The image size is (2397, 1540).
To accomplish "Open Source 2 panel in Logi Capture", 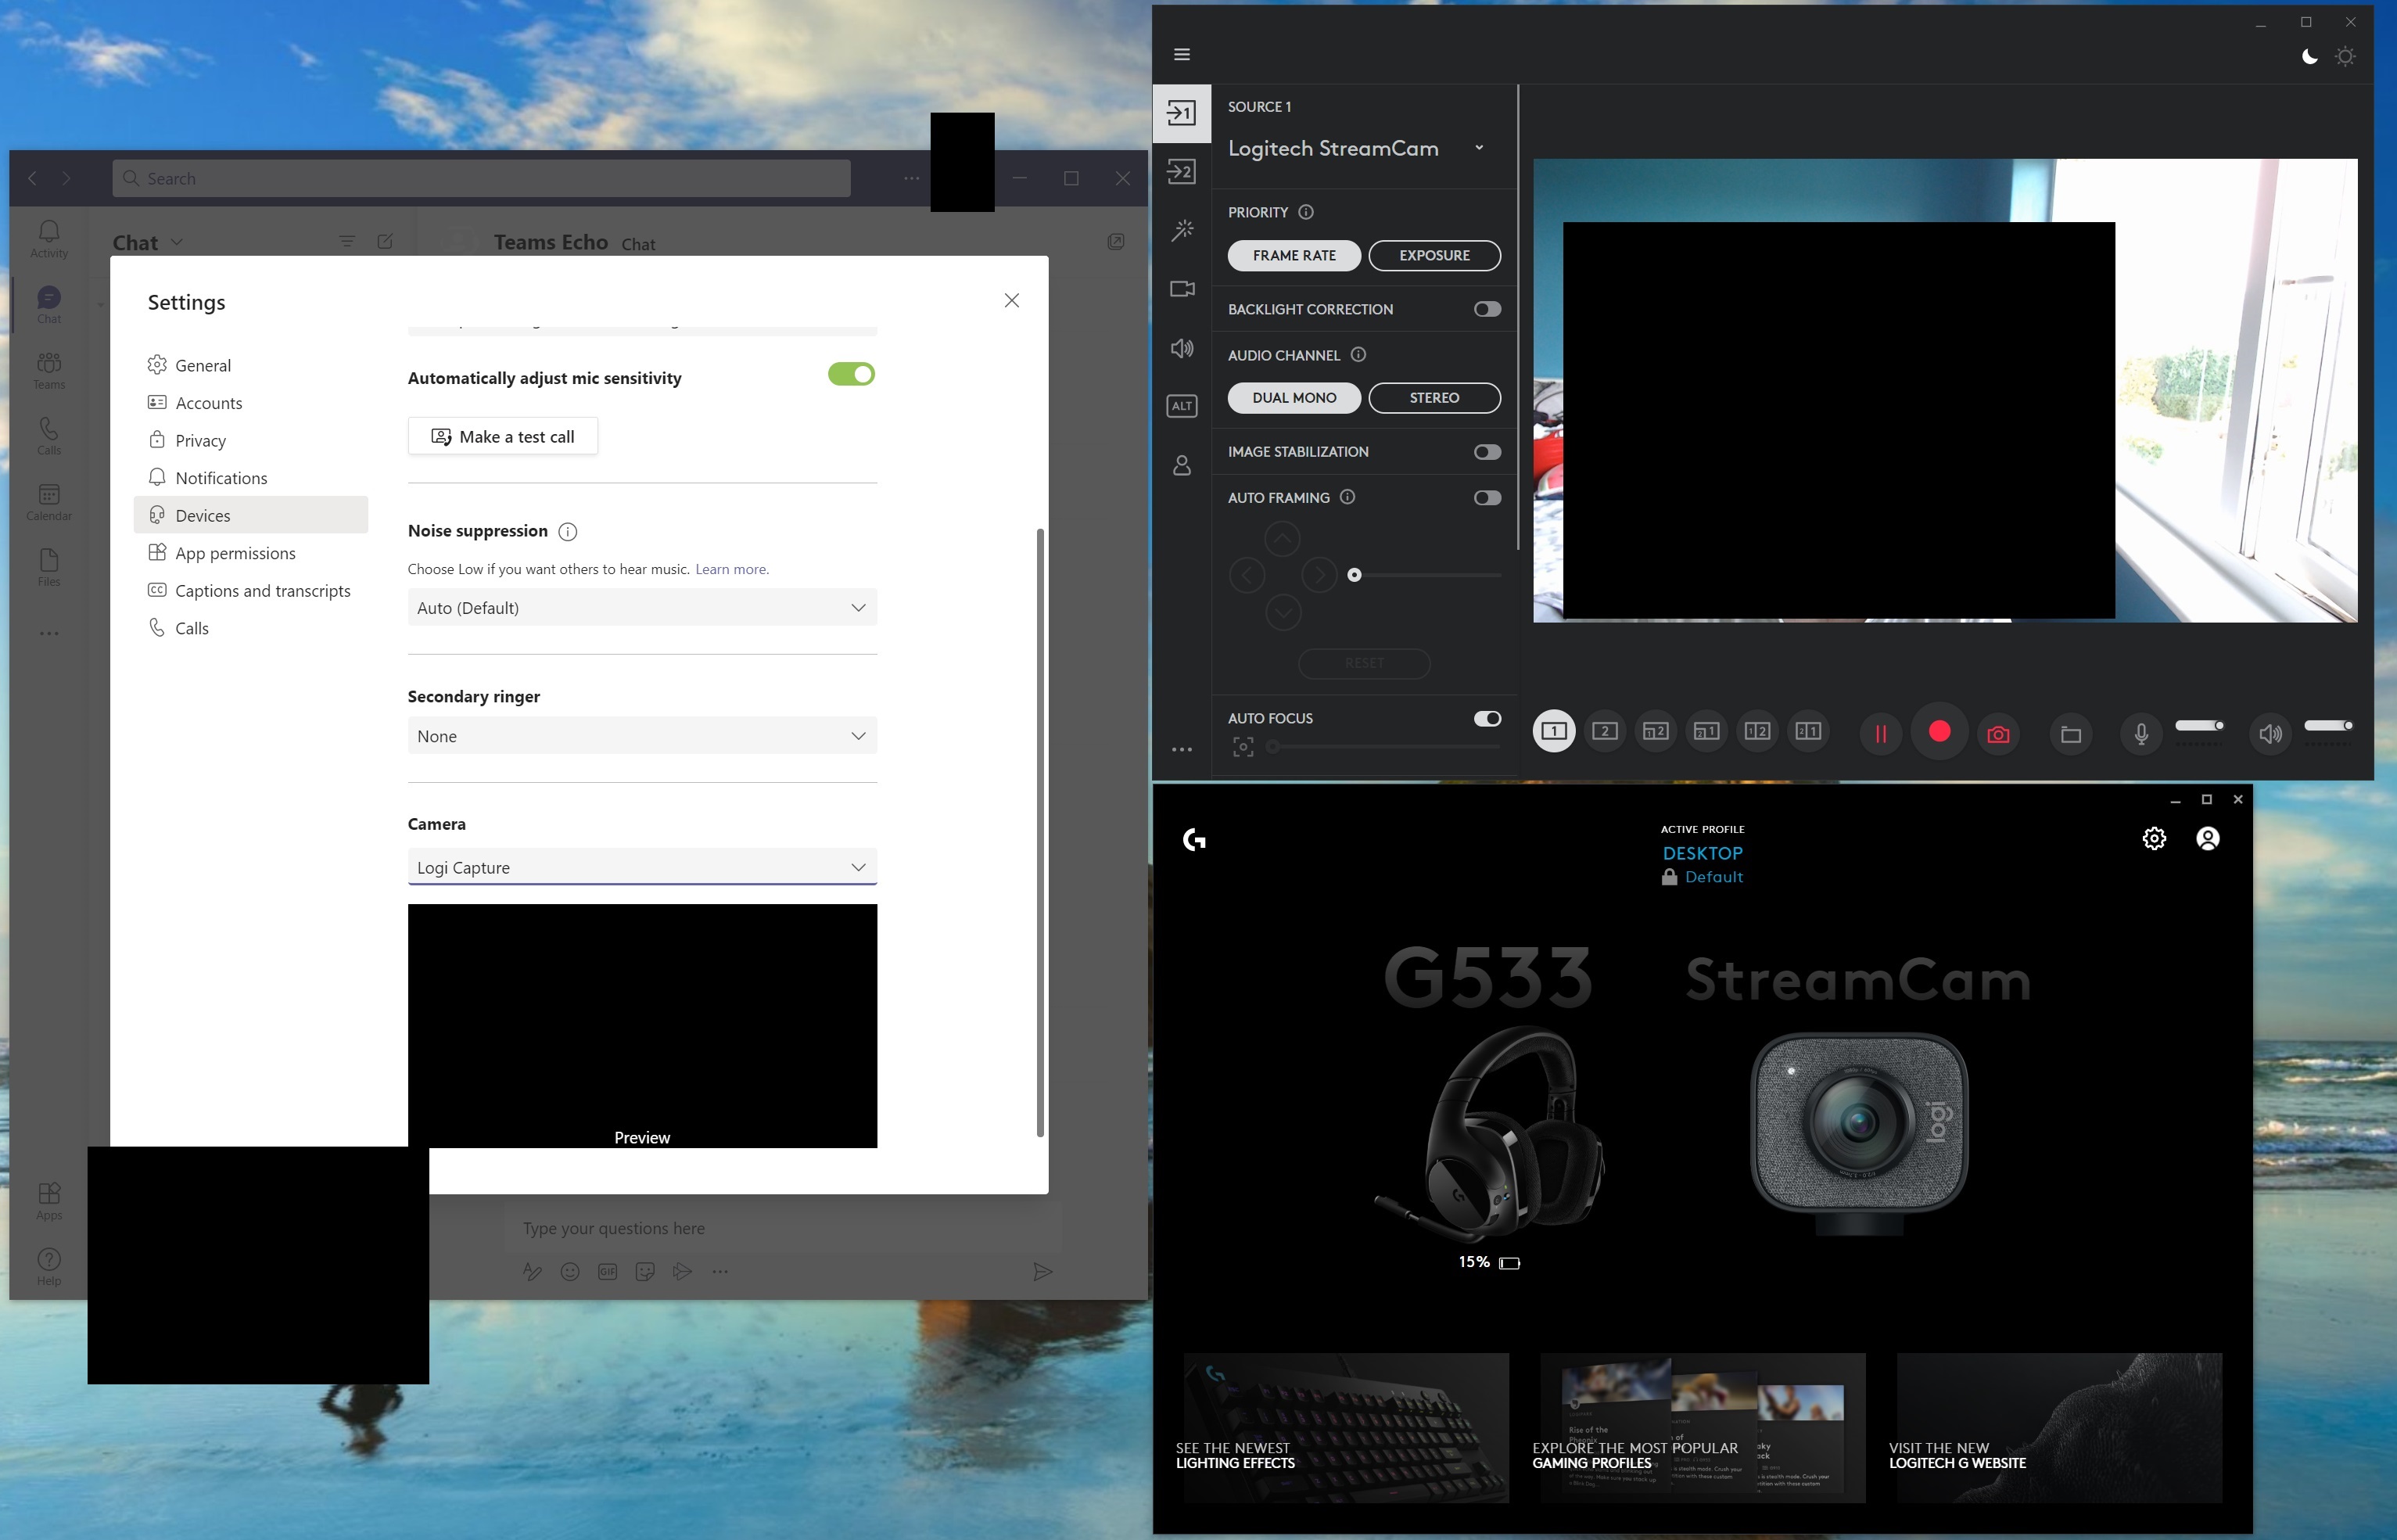I will click(1181, 172).
